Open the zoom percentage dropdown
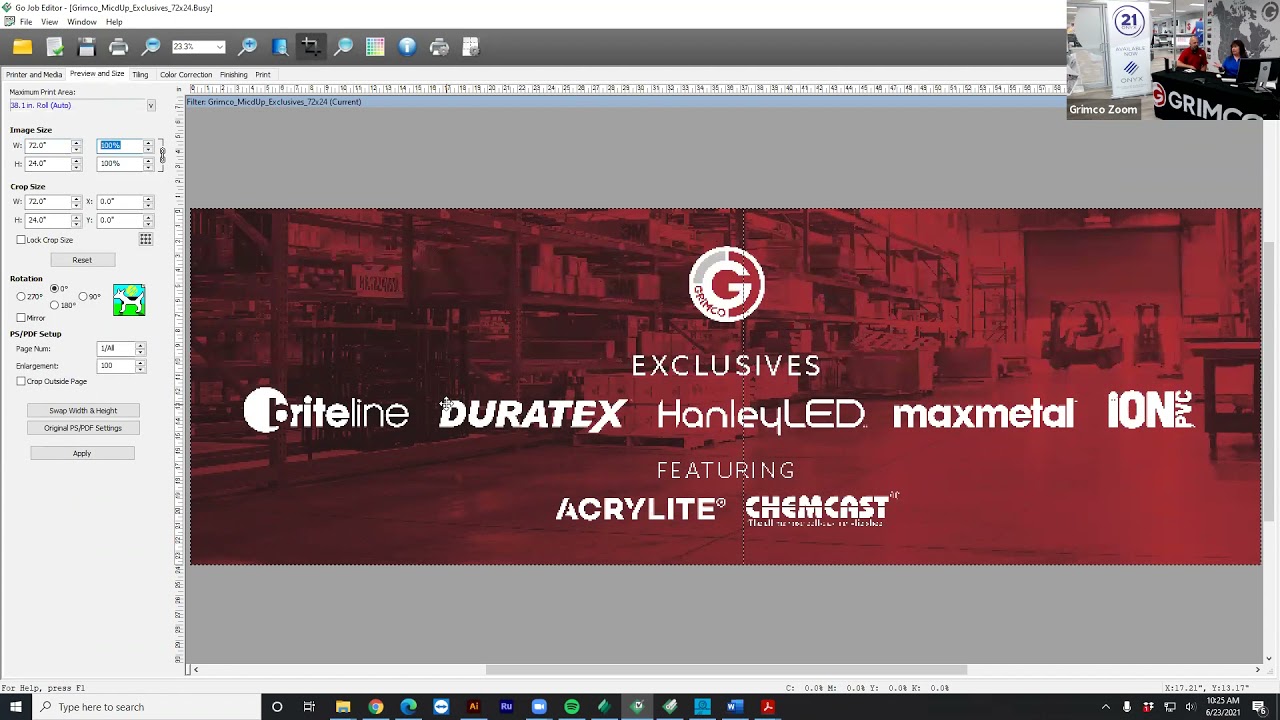Image resolution: width=1280 pixels, height=720 pixels. pyautogui.click(x=220, y=47)
